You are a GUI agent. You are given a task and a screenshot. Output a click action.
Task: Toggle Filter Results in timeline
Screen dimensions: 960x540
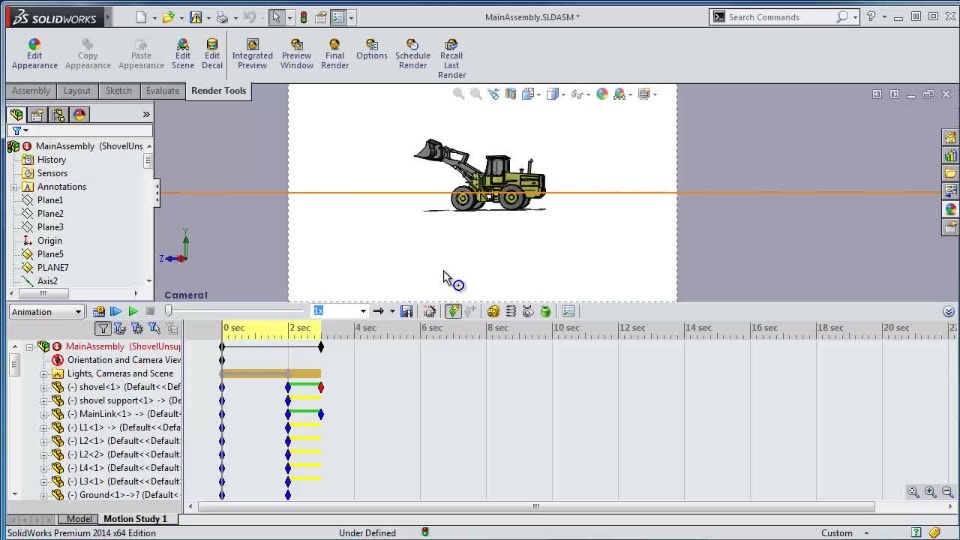pyautogui.click(x=172, y=329)
